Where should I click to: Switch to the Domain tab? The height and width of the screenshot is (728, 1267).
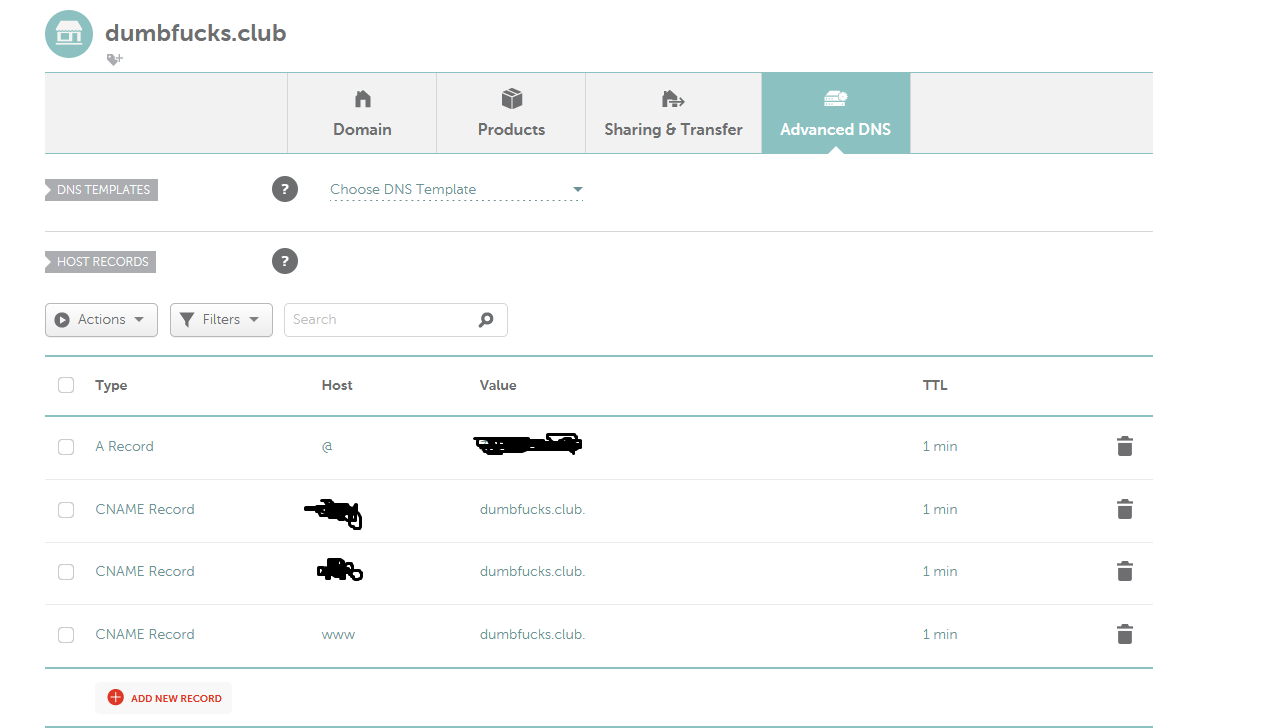[362, 113]
